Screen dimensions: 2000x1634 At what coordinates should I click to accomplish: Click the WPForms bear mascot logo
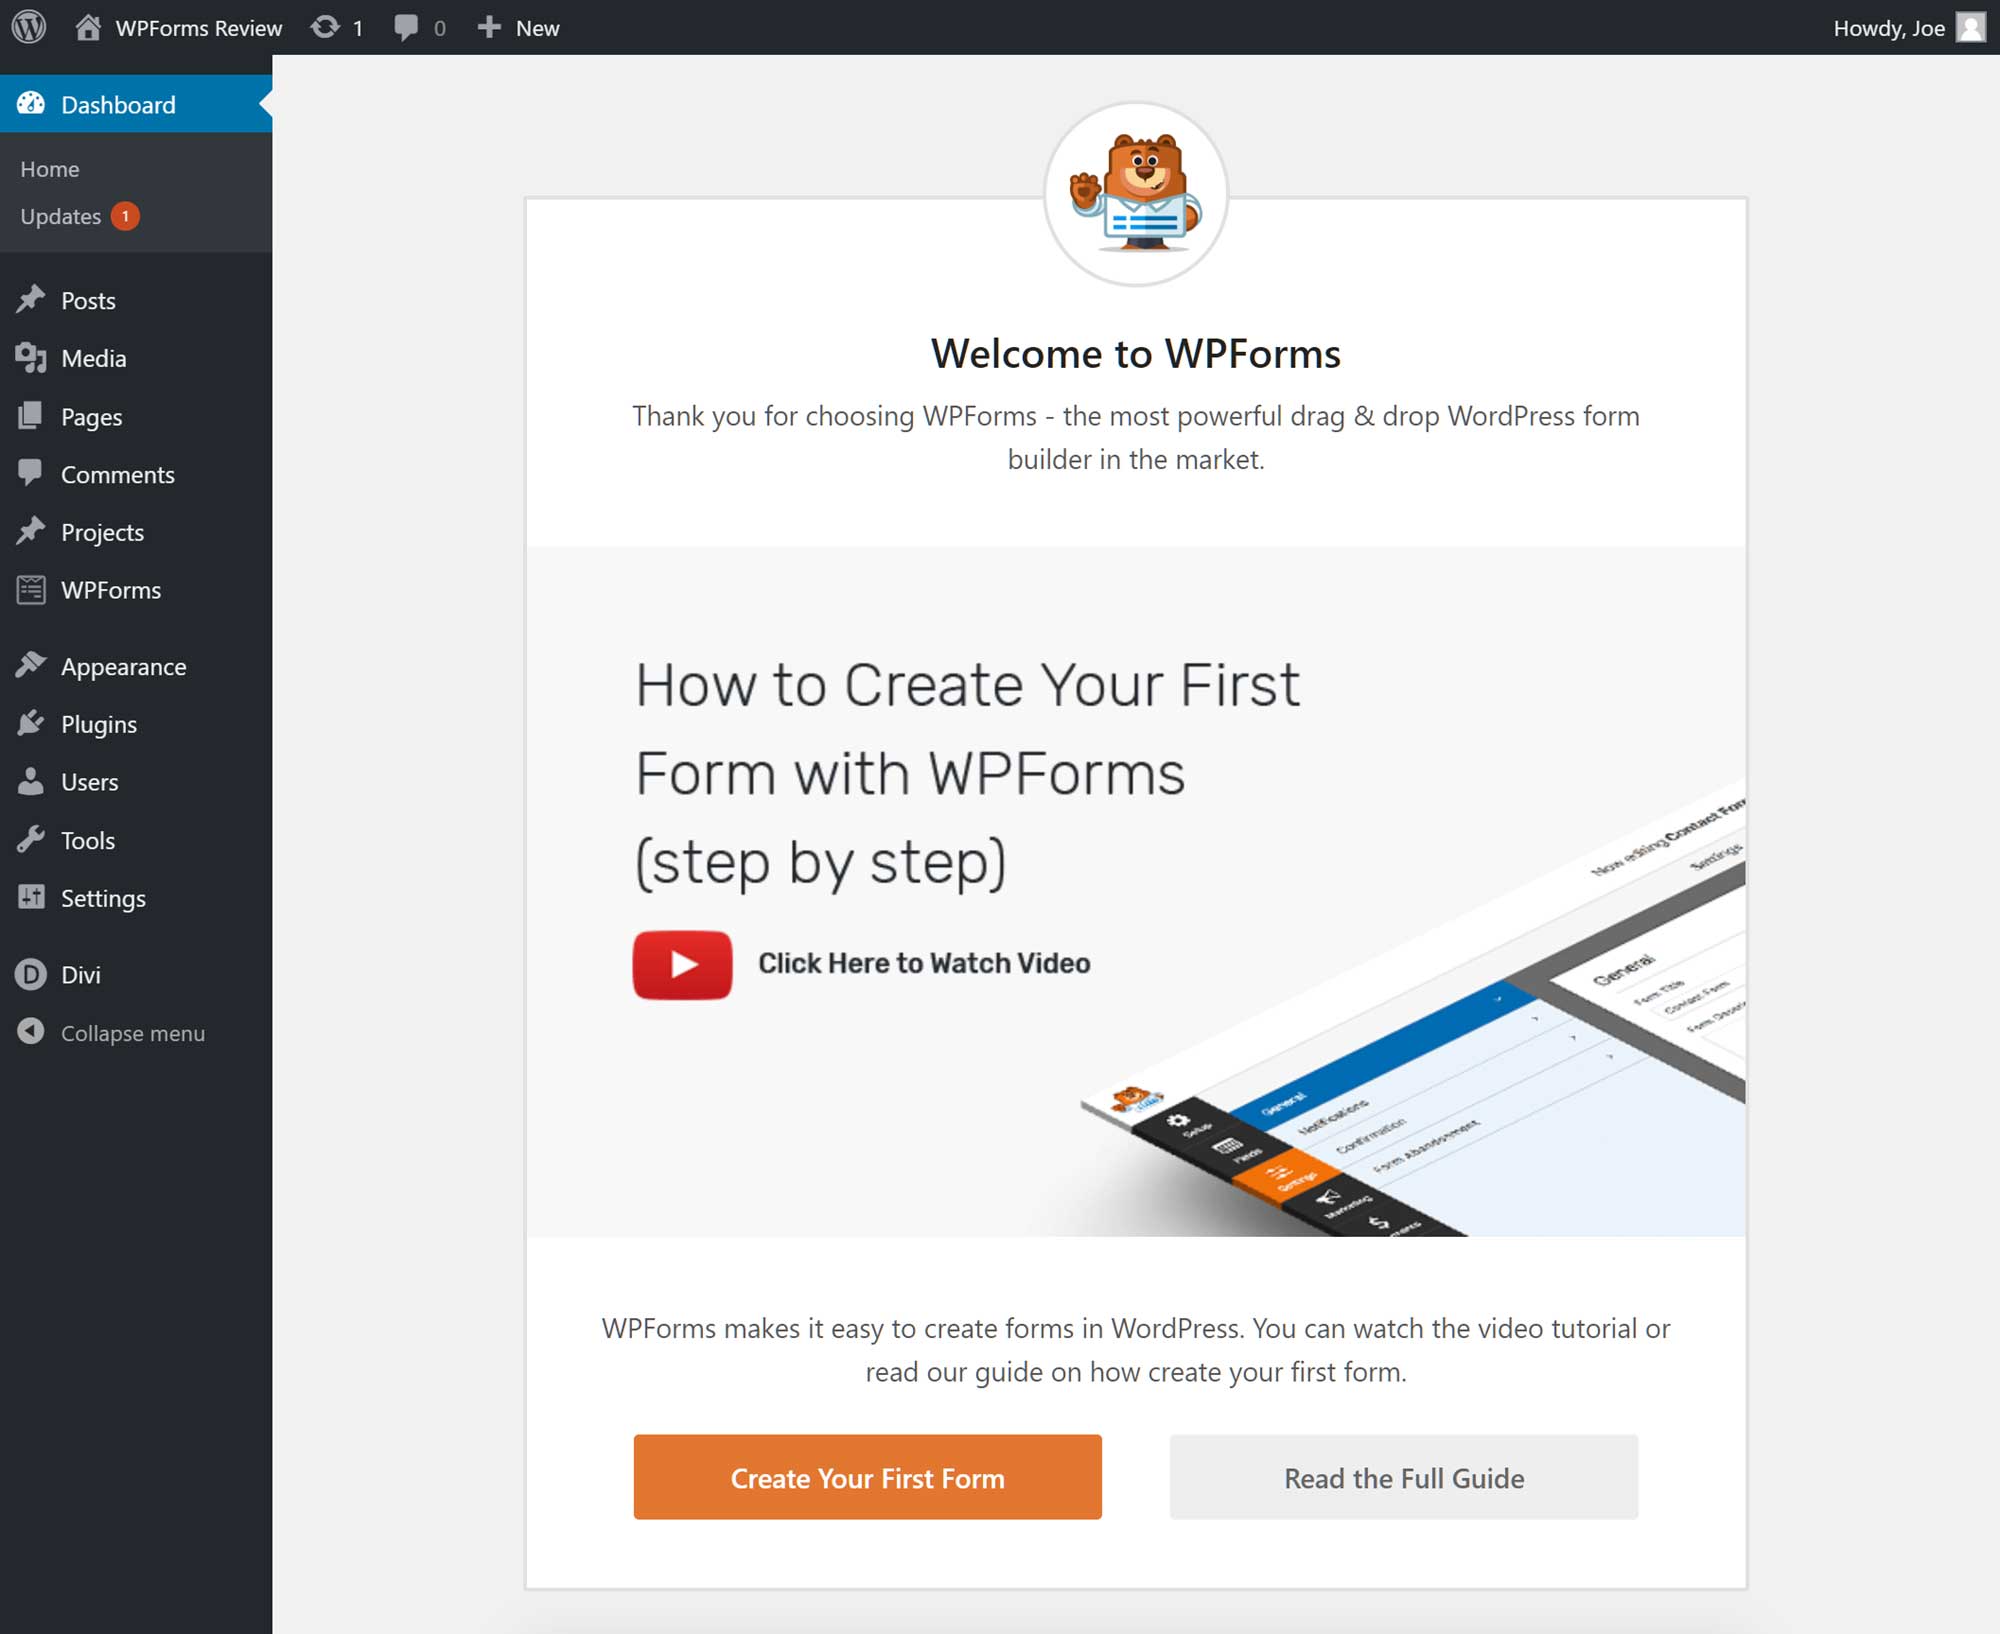(x=1136, y=194)
